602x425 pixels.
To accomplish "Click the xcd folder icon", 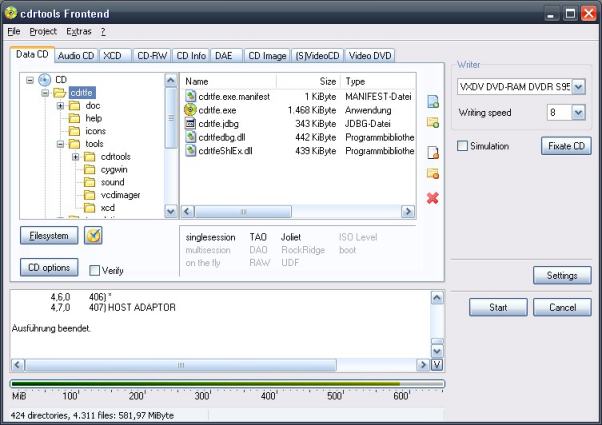I will (x=89, y=208).
